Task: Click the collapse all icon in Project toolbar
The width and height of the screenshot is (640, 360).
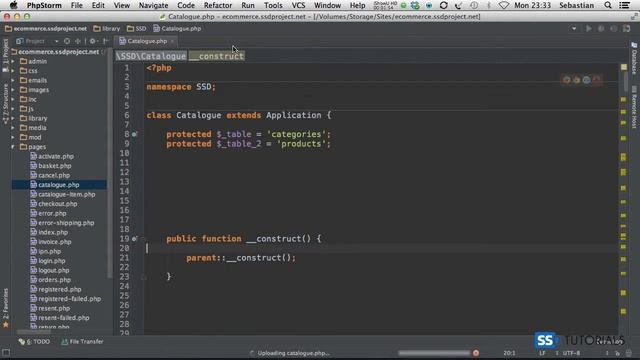Action: pyautogui.click(x=78, y=41)
